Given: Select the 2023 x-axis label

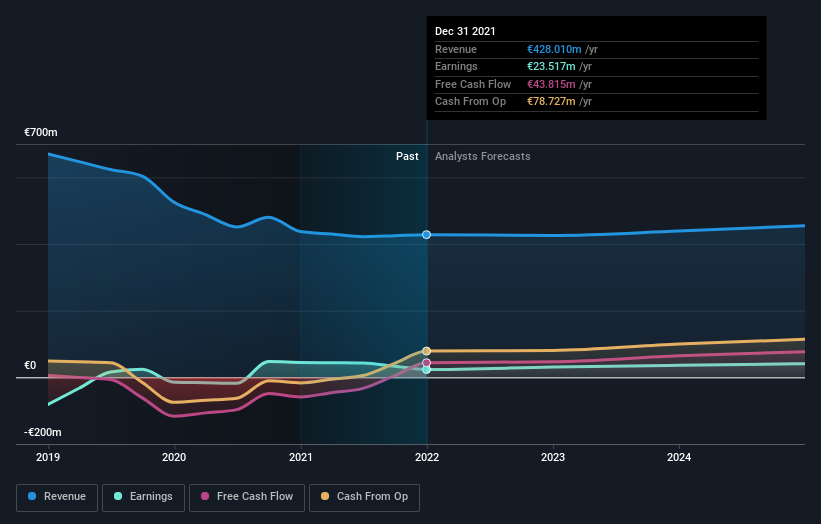Looking at the screenshot, I should coord(553,457).
